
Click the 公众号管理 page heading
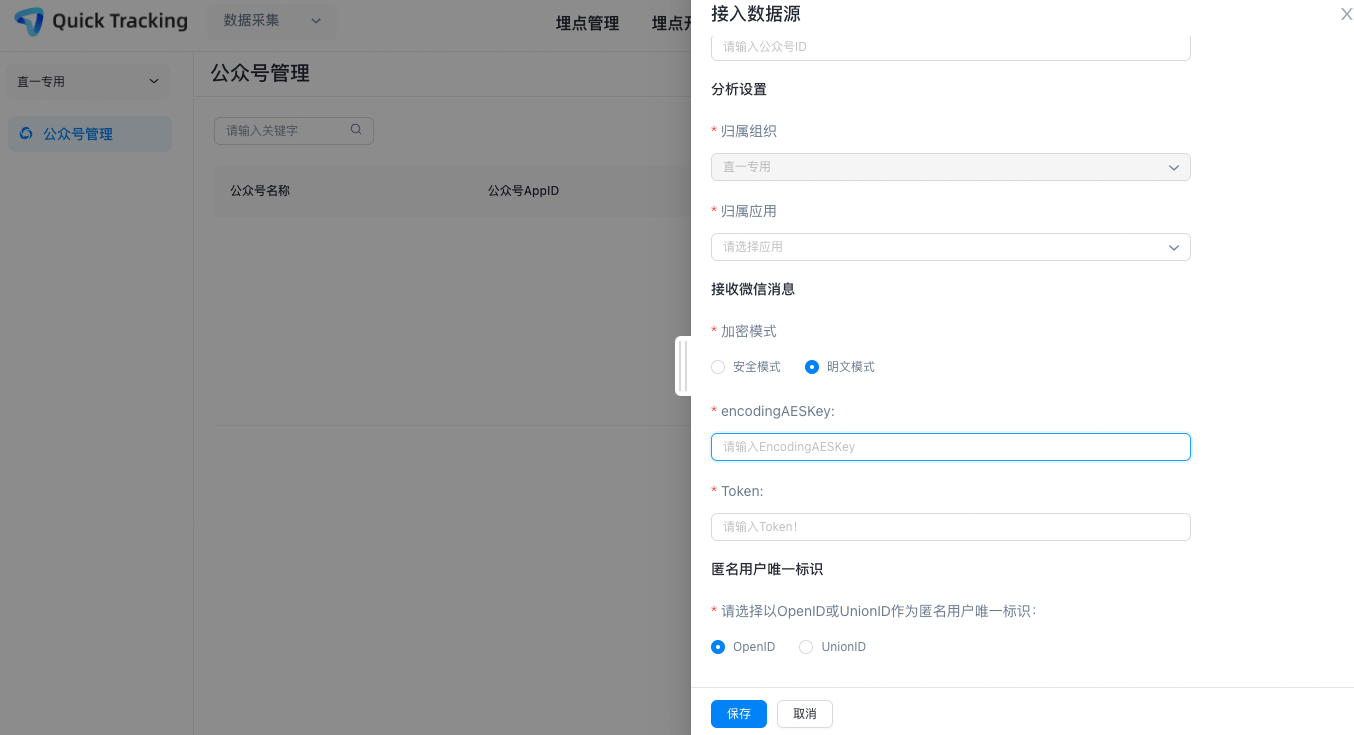click(260, 73)
